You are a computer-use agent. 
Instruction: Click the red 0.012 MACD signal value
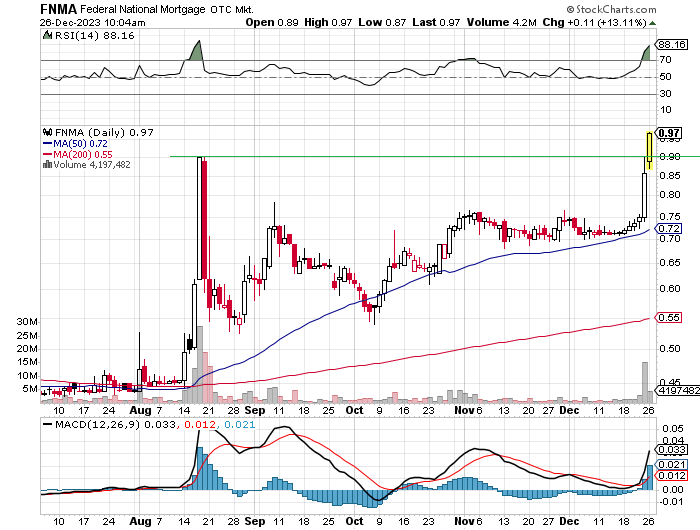tap(200, 425)
